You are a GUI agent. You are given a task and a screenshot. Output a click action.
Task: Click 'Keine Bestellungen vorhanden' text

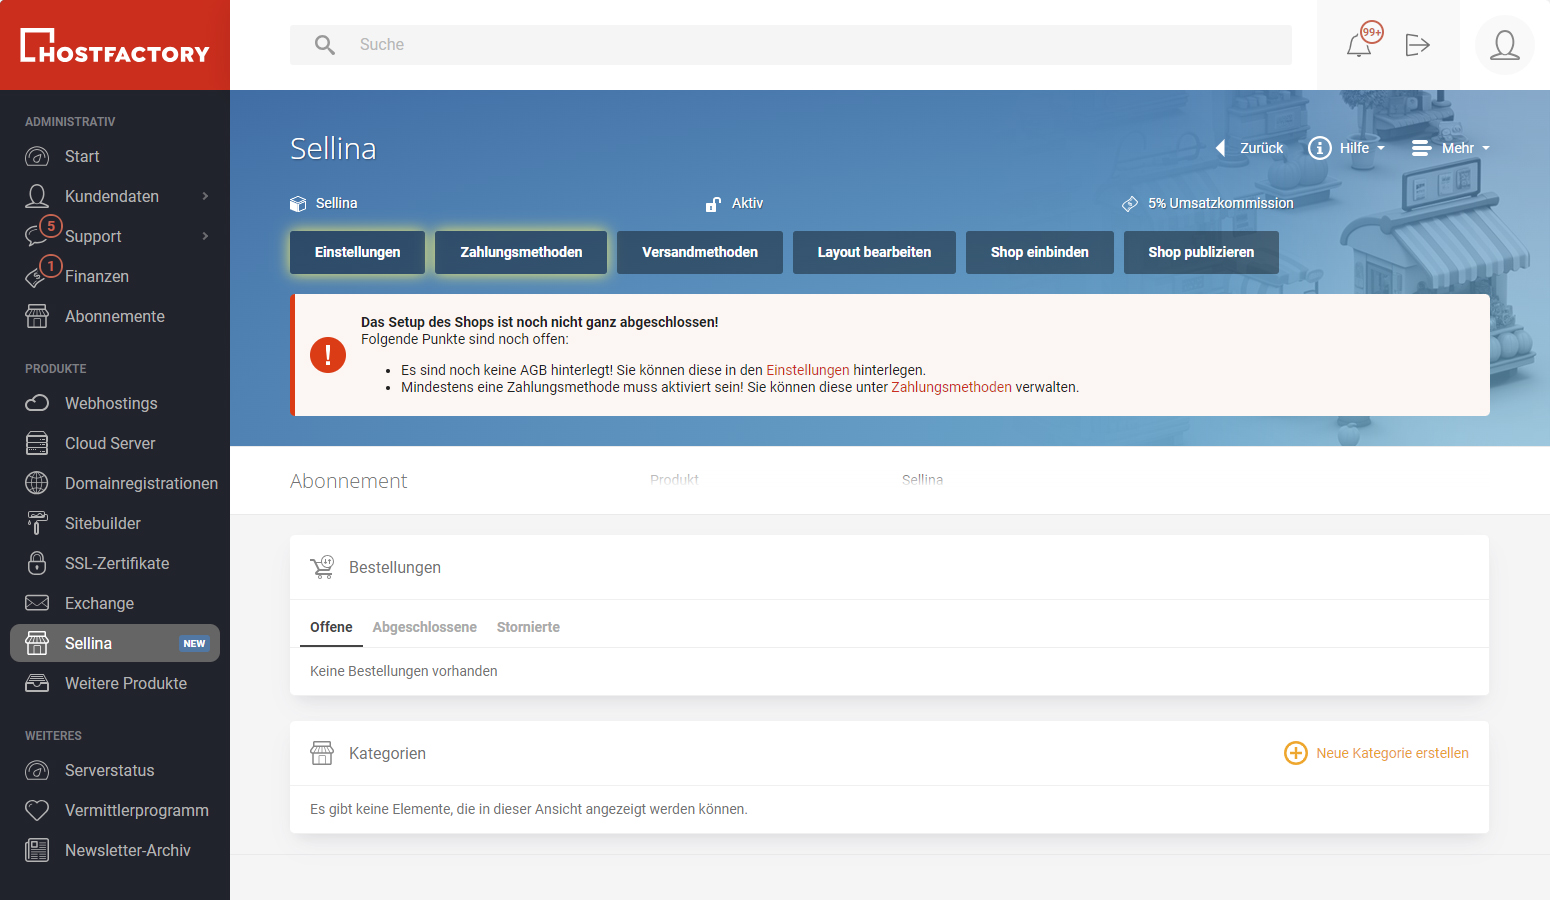(403, 671)
